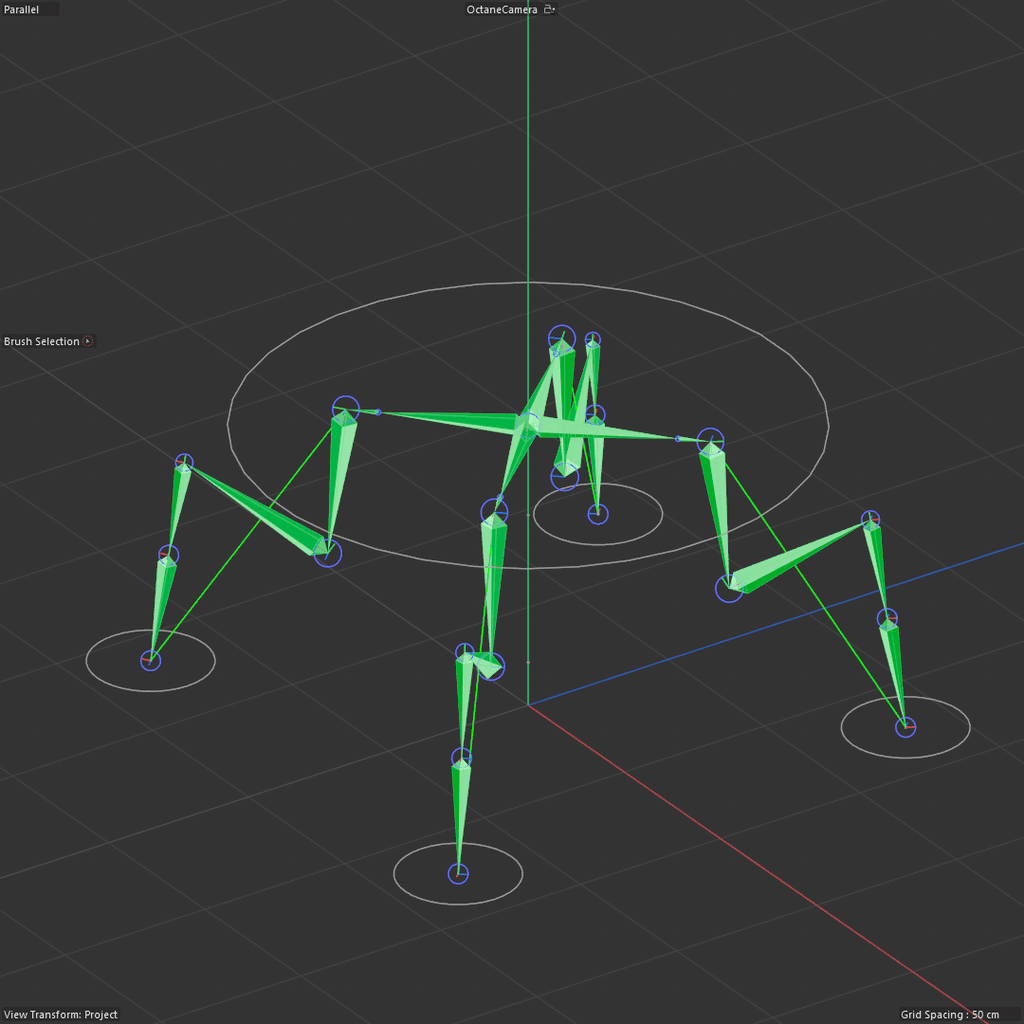Click the Grid Spacing : 50 cm readout
This screenshot has width=1024, height=1024.
[x=950, y=1014]
